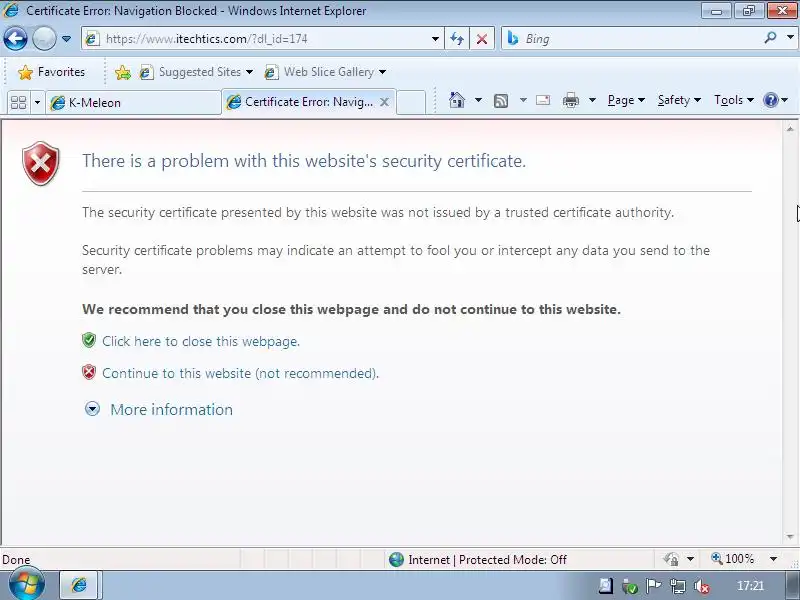Screen dimensions: 800x600
Task: Click the large red shield error icon
Action: [41, 163]
